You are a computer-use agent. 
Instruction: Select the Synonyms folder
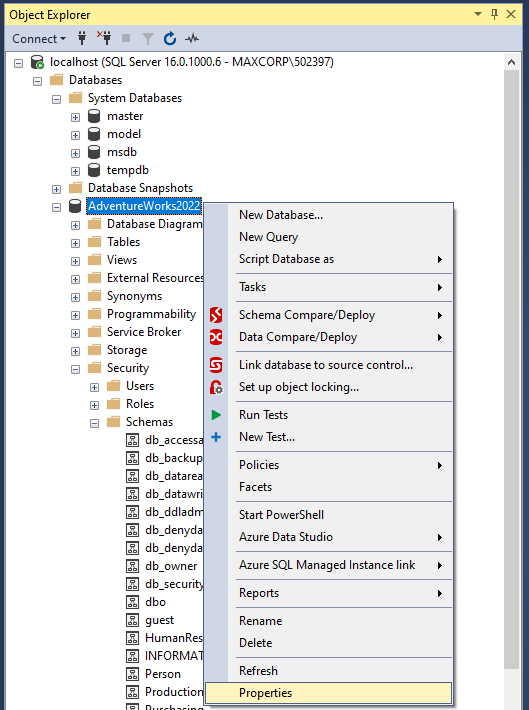click(135, 296)
